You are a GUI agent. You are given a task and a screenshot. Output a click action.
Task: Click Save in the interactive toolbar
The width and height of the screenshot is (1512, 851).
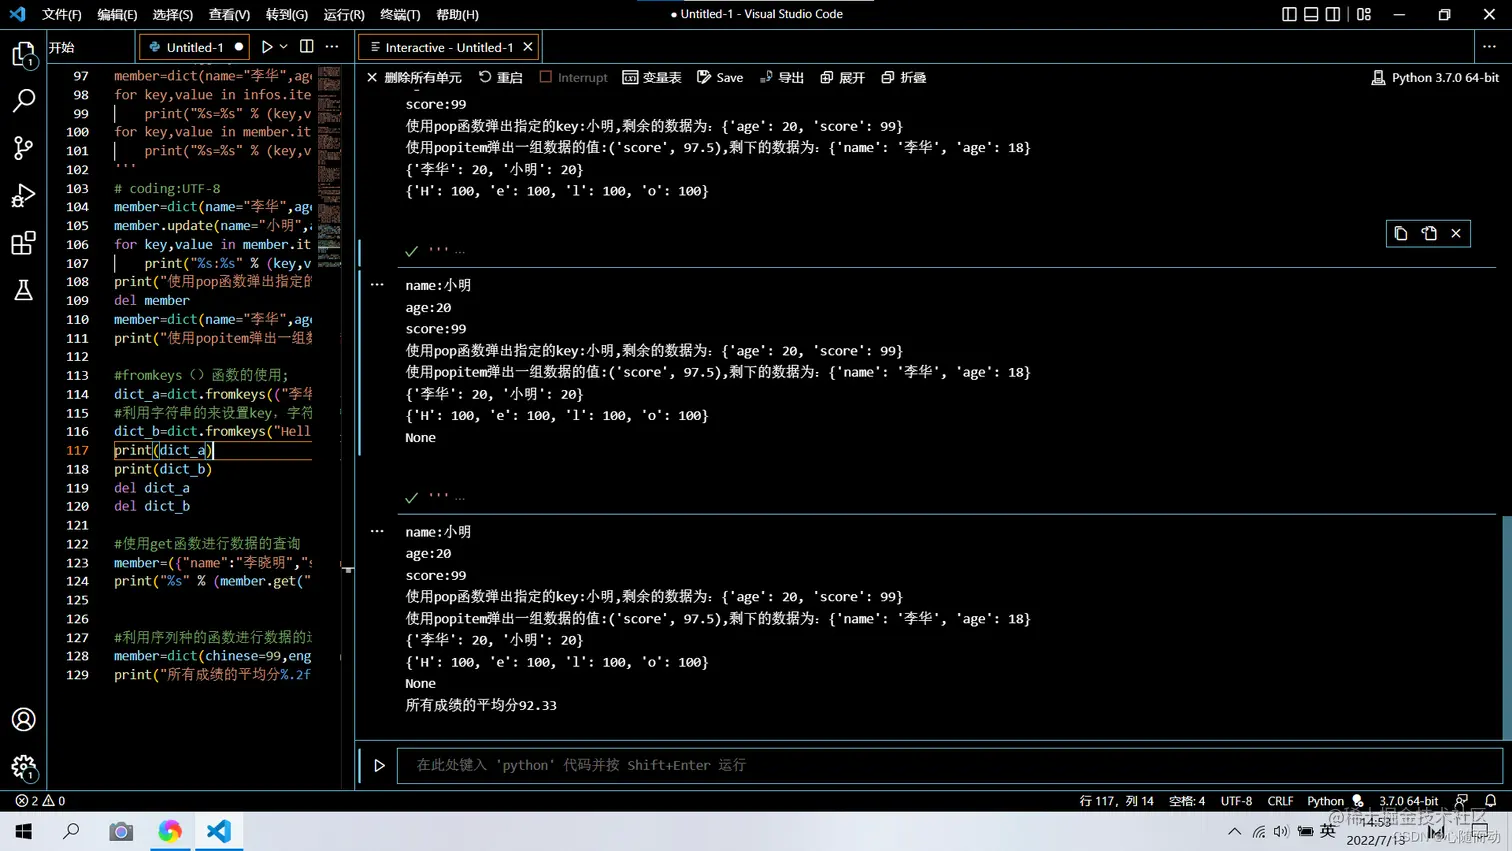[720, 77]
